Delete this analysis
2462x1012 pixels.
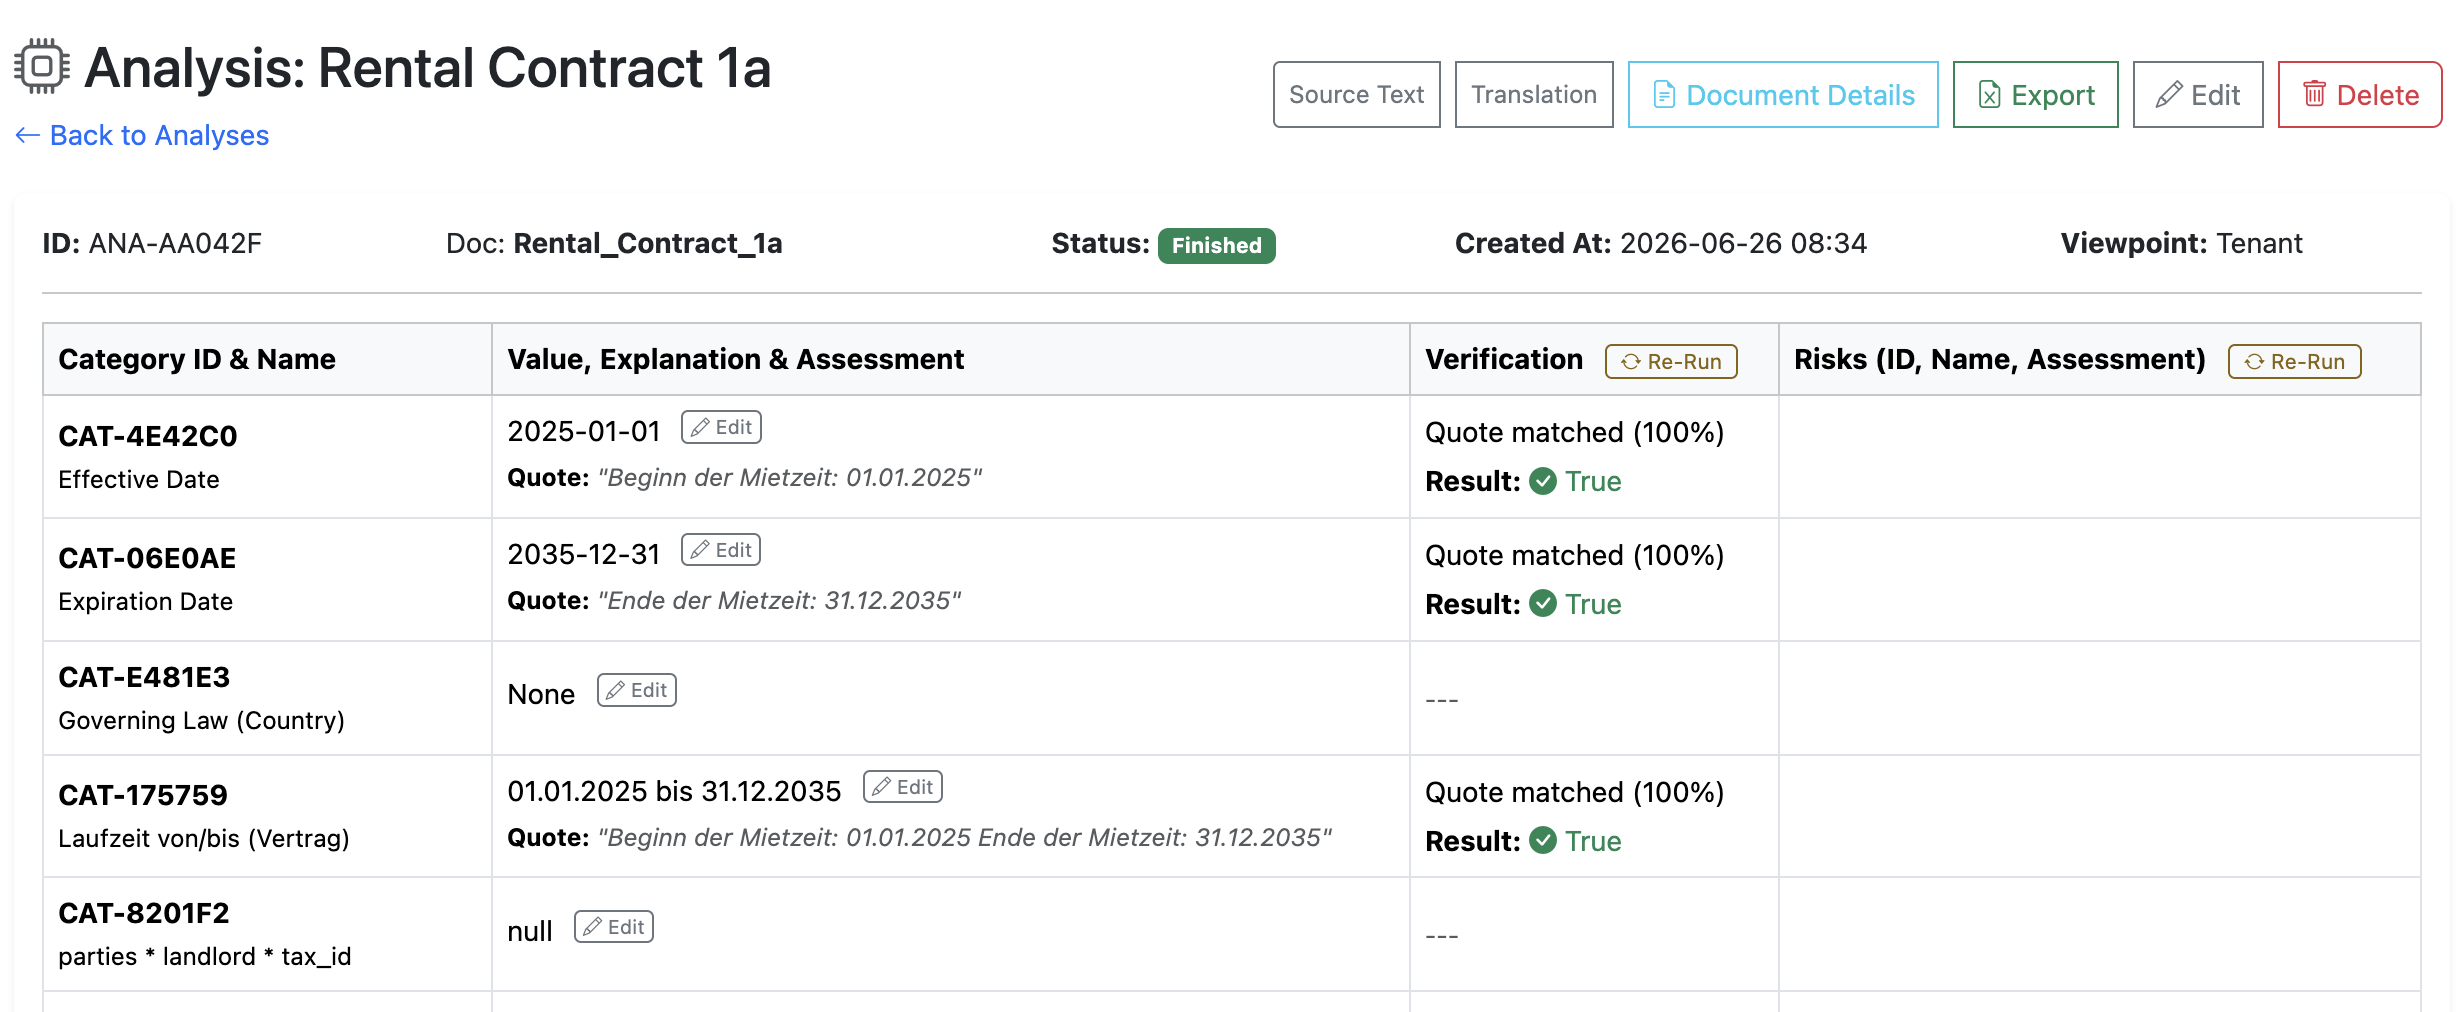click(2359, 95)
